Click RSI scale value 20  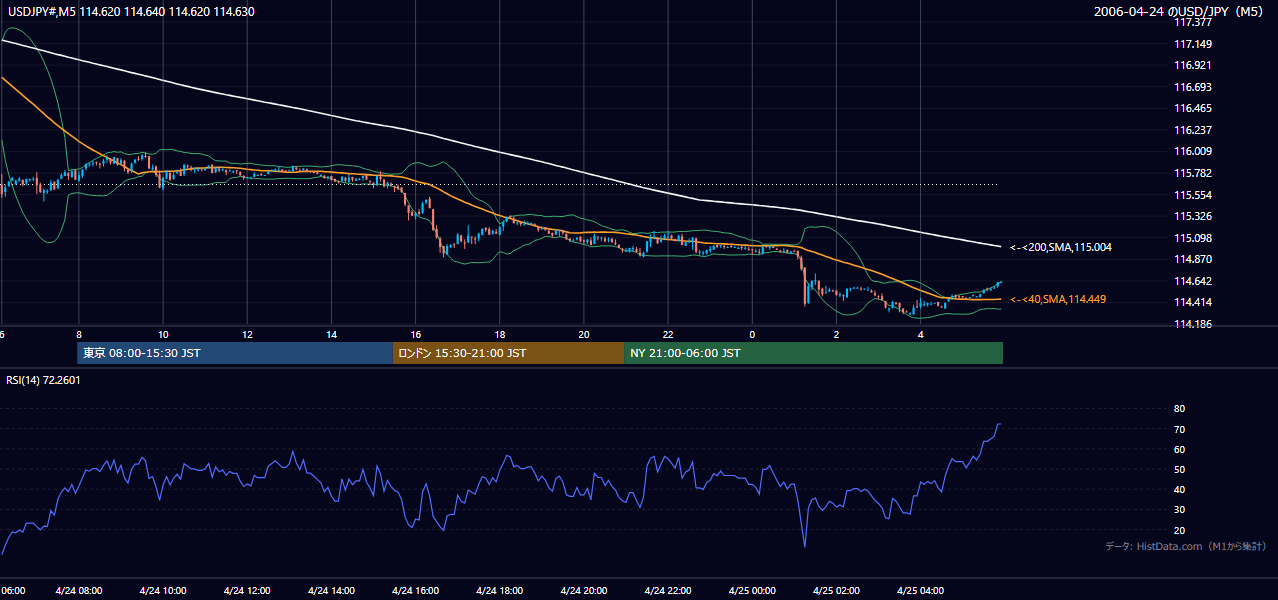point(1179,530)
